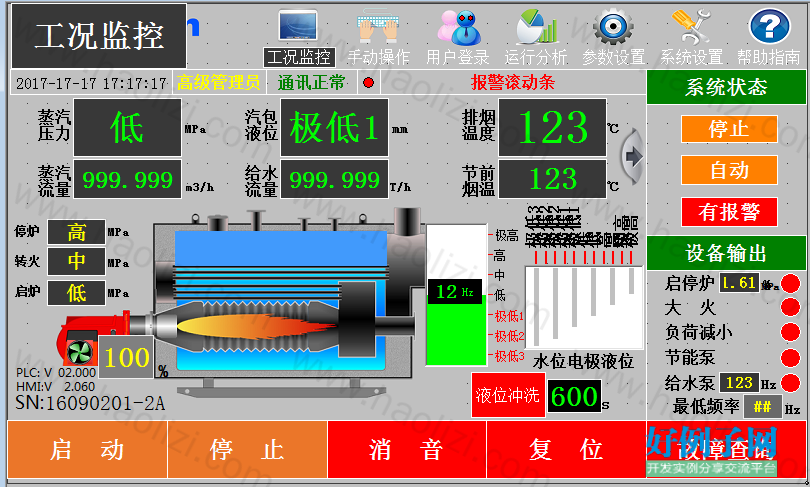Open the 手动操作 keyboard icon
Image resolution: width=810 pixels, height=487 pixels.
click(378, 26)
